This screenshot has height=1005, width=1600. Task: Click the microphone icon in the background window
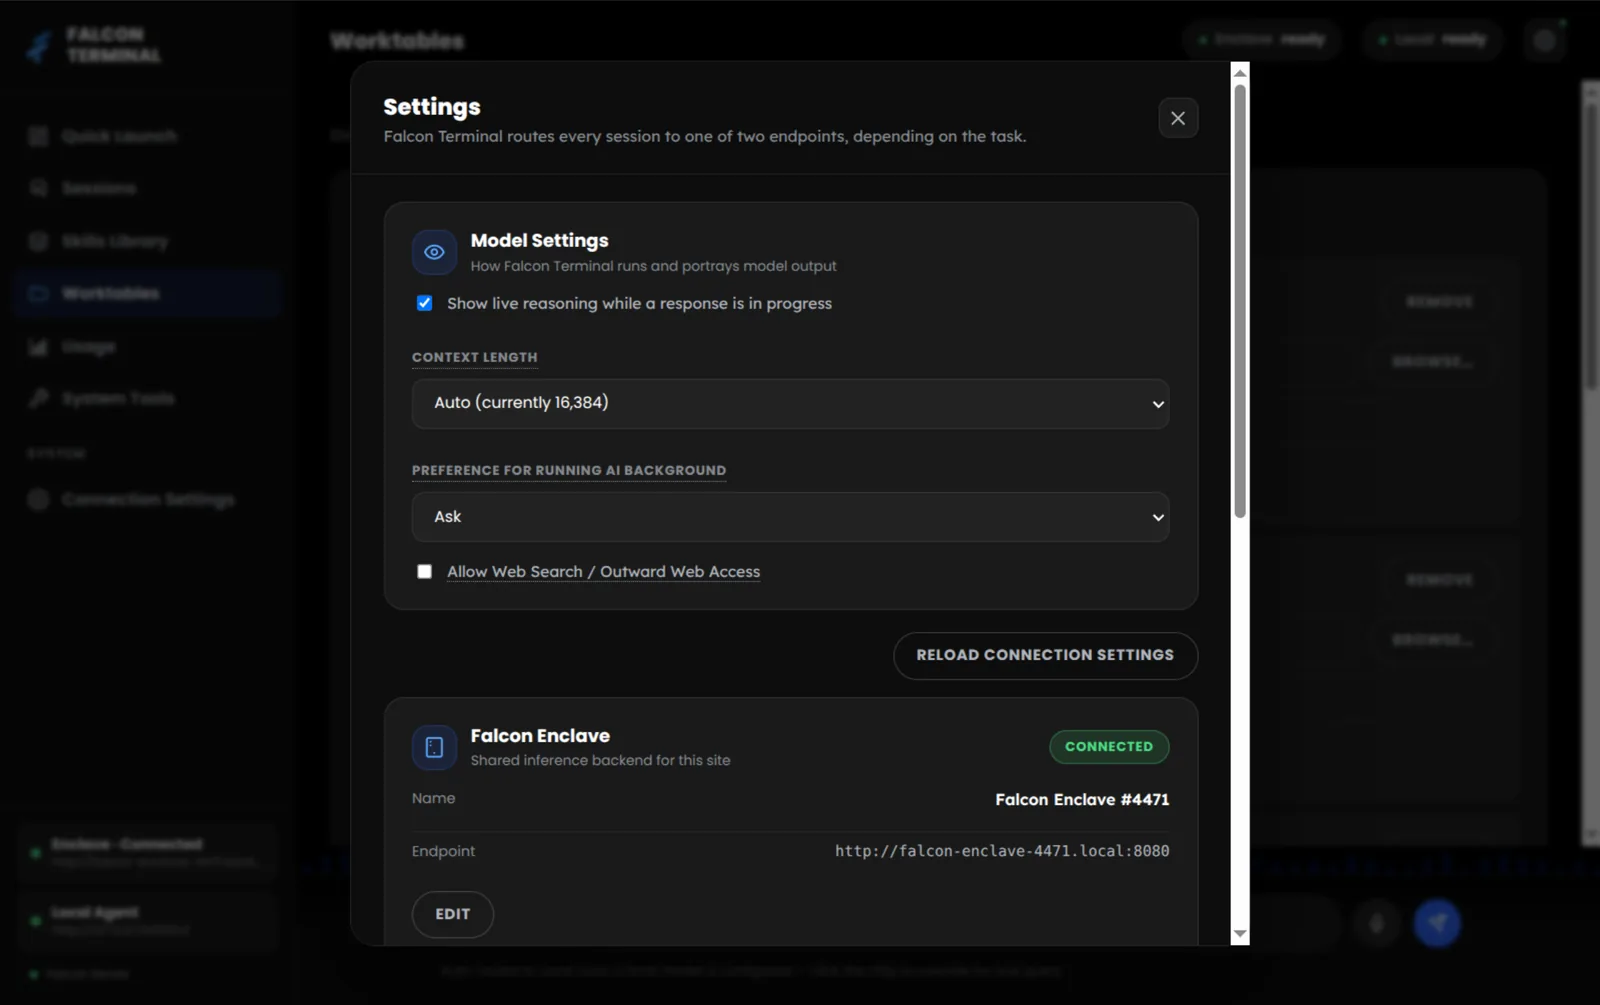coord(1377,923)
